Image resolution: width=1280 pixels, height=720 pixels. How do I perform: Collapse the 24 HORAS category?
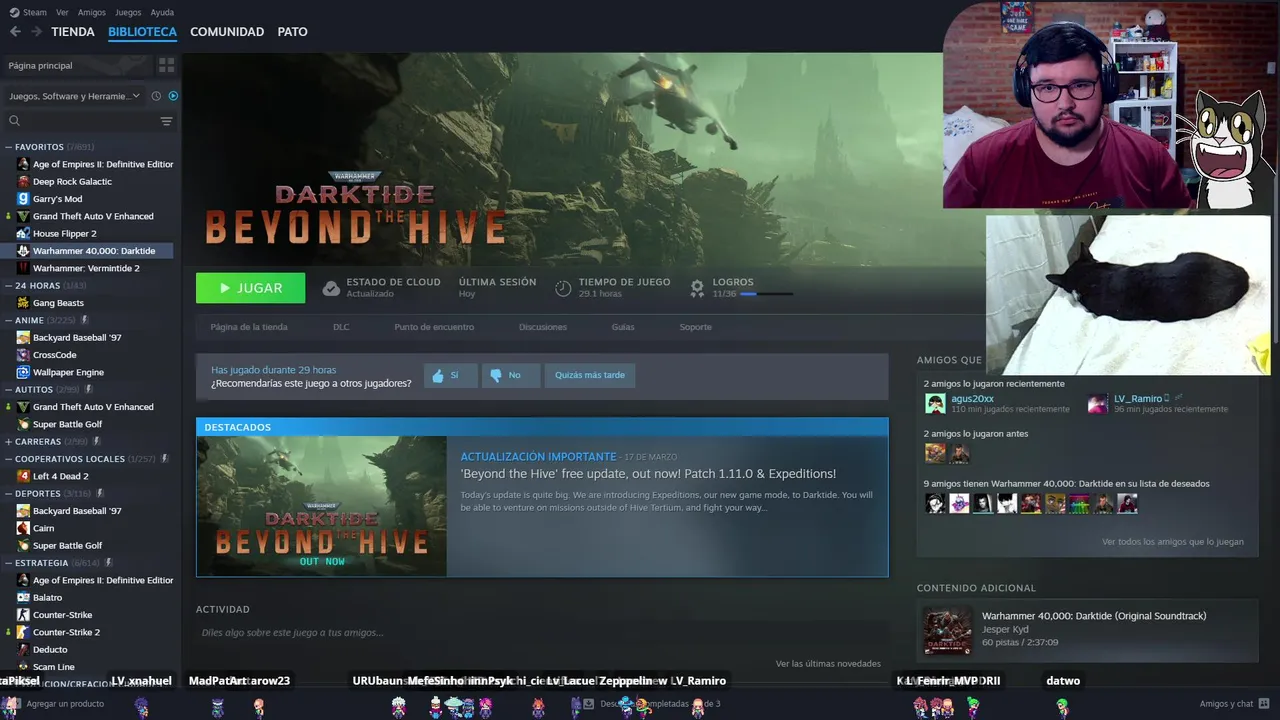point(9,286)
